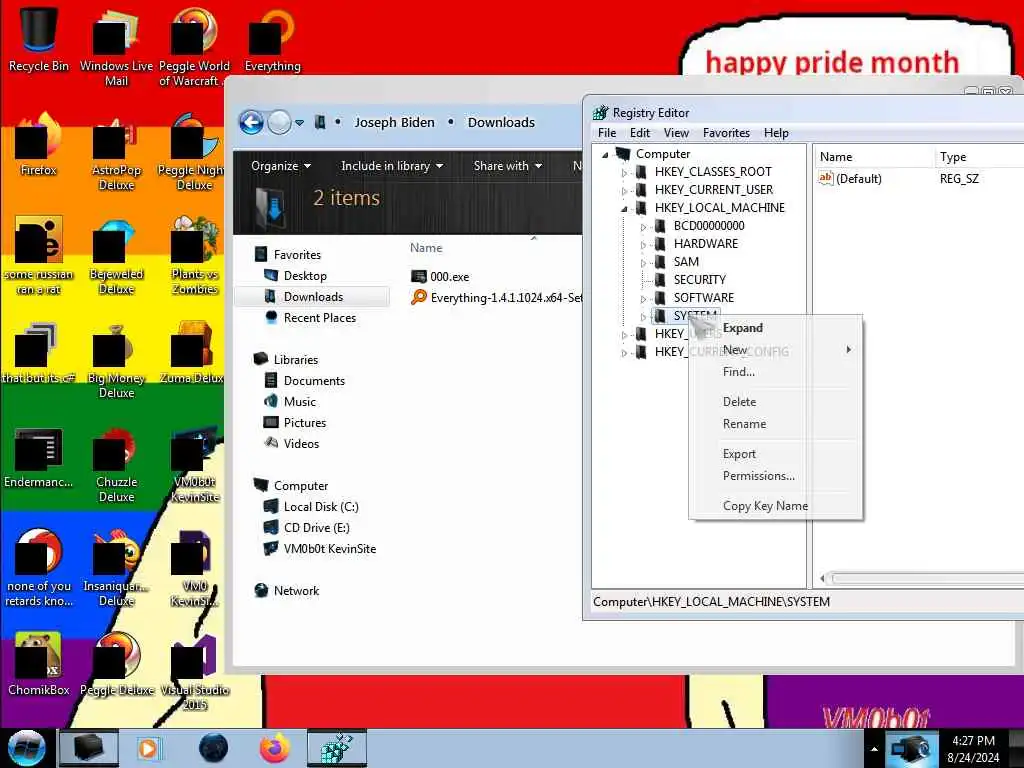Viewport: 1024px width, 768px height.
Task: Collapse the Computer root node arrow
Action: [x=605, y=155]
